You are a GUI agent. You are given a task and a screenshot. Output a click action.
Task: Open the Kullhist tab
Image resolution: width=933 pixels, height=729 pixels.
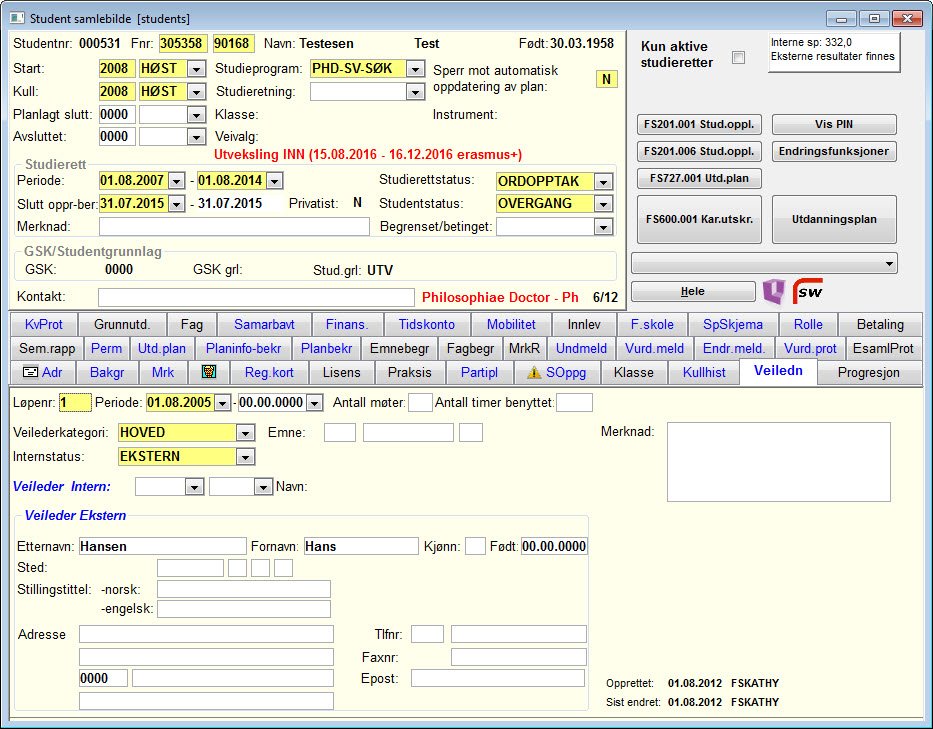[704, 373]
